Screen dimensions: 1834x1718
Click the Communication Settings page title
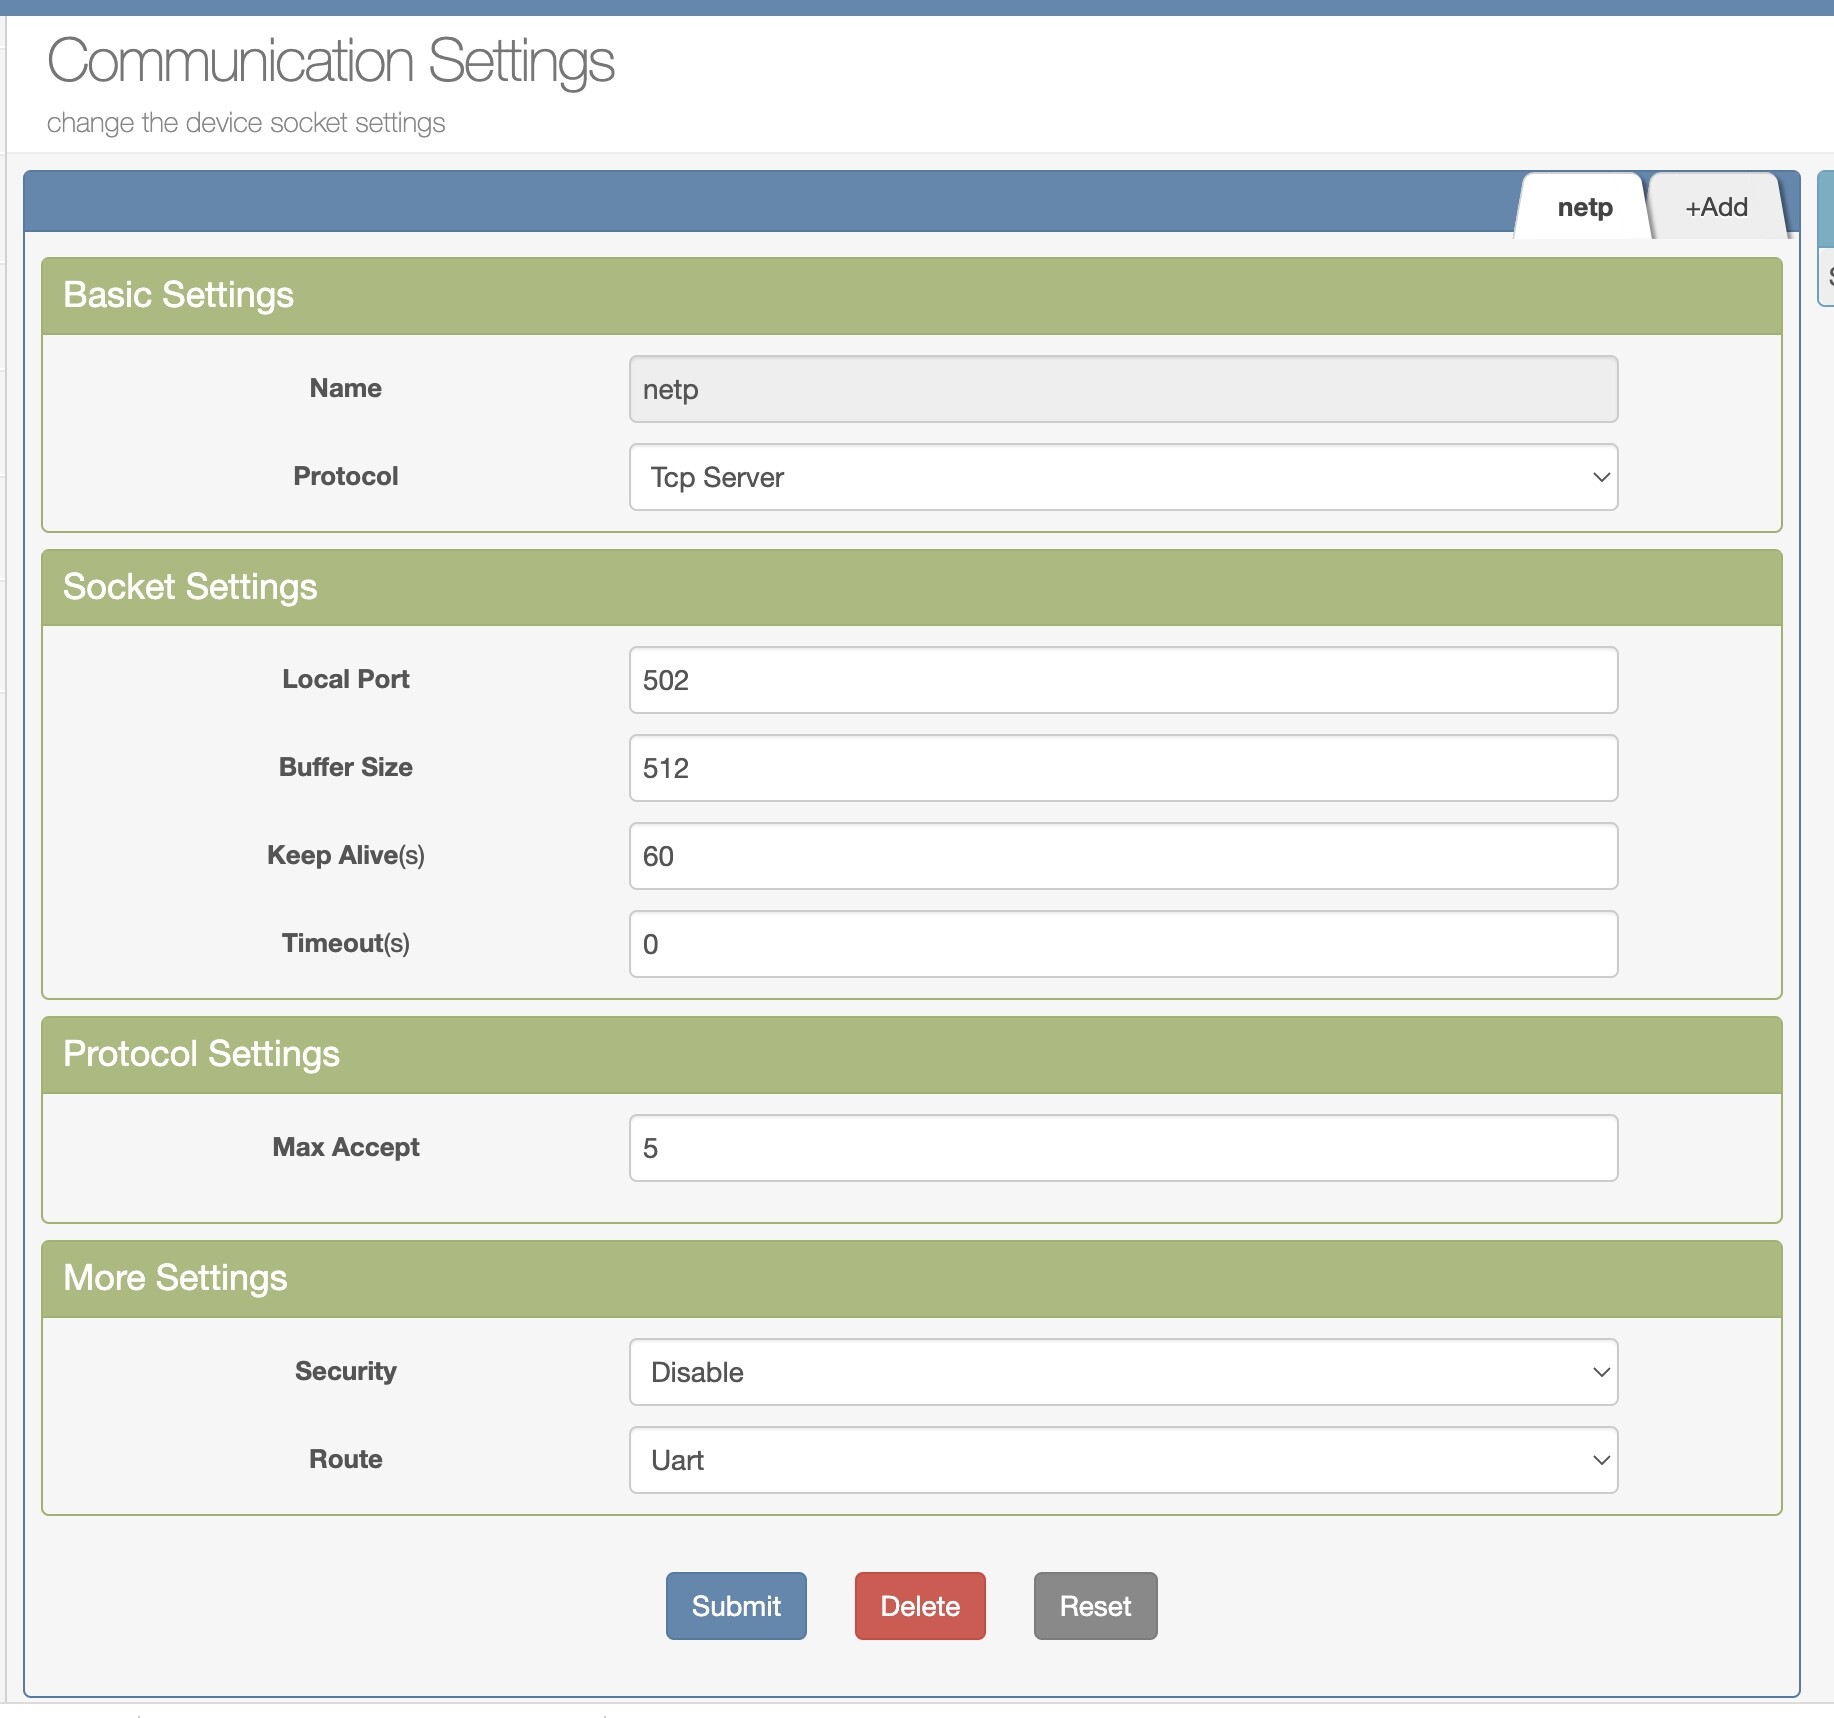(330, 61)
